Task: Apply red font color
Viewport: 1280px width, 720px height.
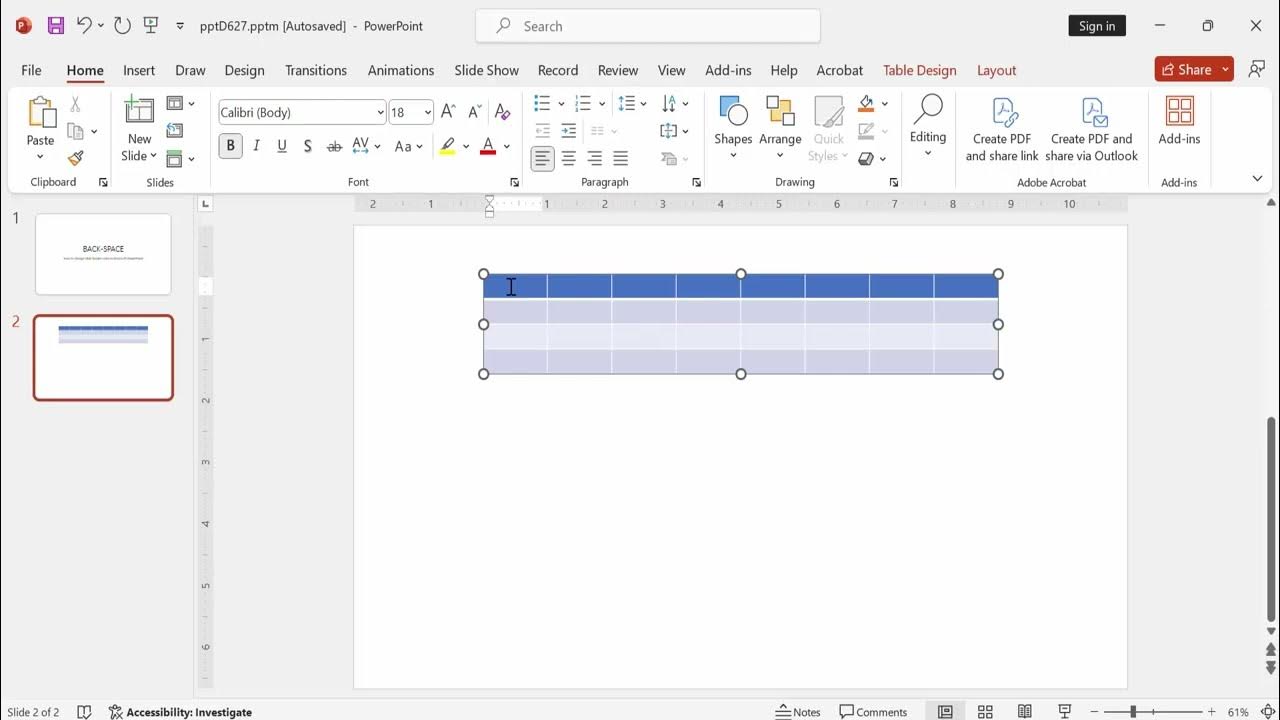Action: tap(488, 146)
